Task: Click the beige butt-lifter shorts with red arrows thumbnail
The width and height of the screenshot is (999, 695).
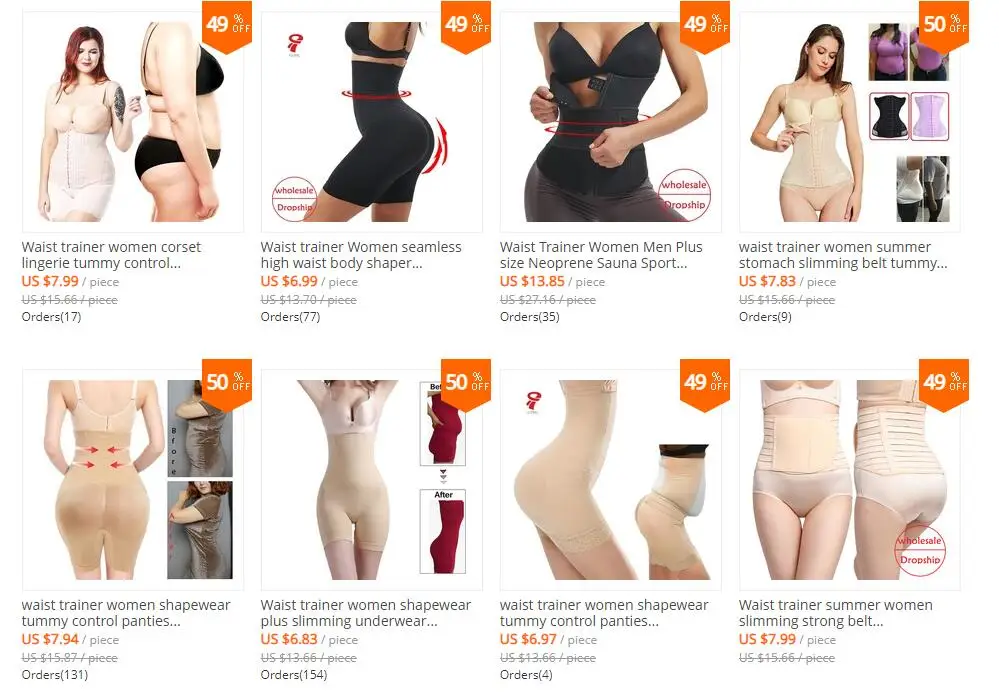Action: (133, 480)
